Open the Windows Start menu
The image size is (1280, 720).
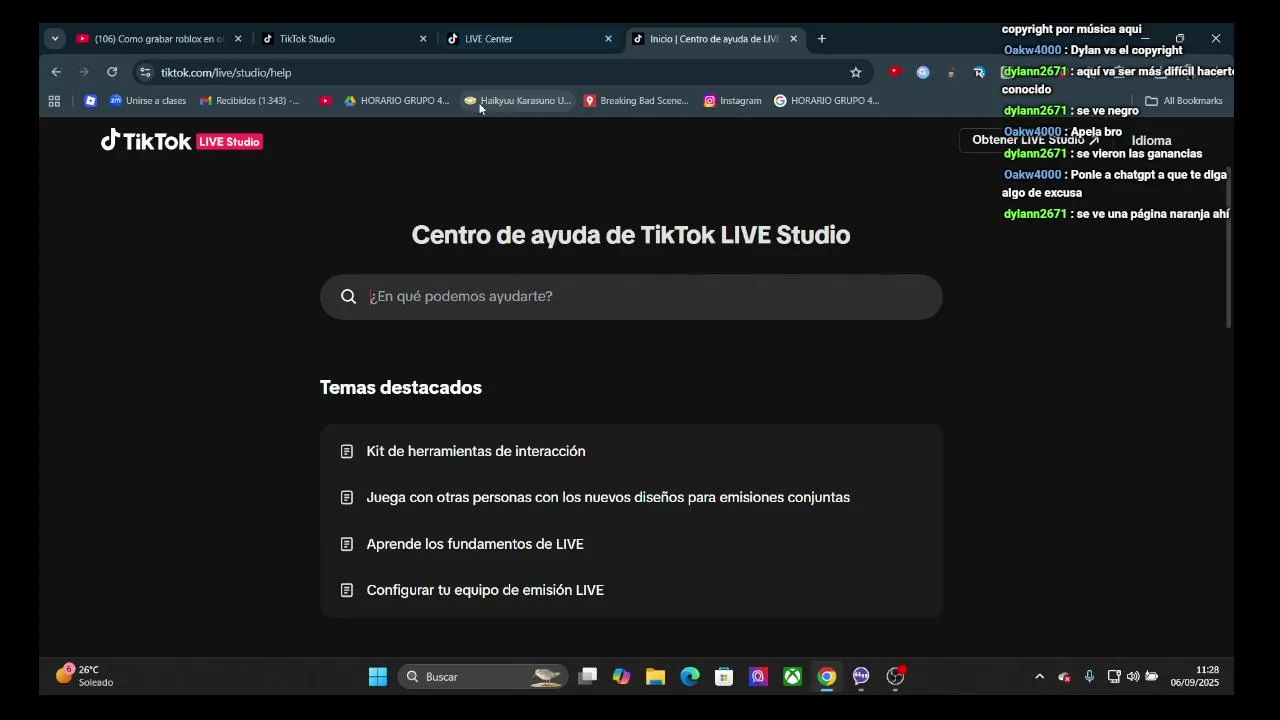point(378,677)
